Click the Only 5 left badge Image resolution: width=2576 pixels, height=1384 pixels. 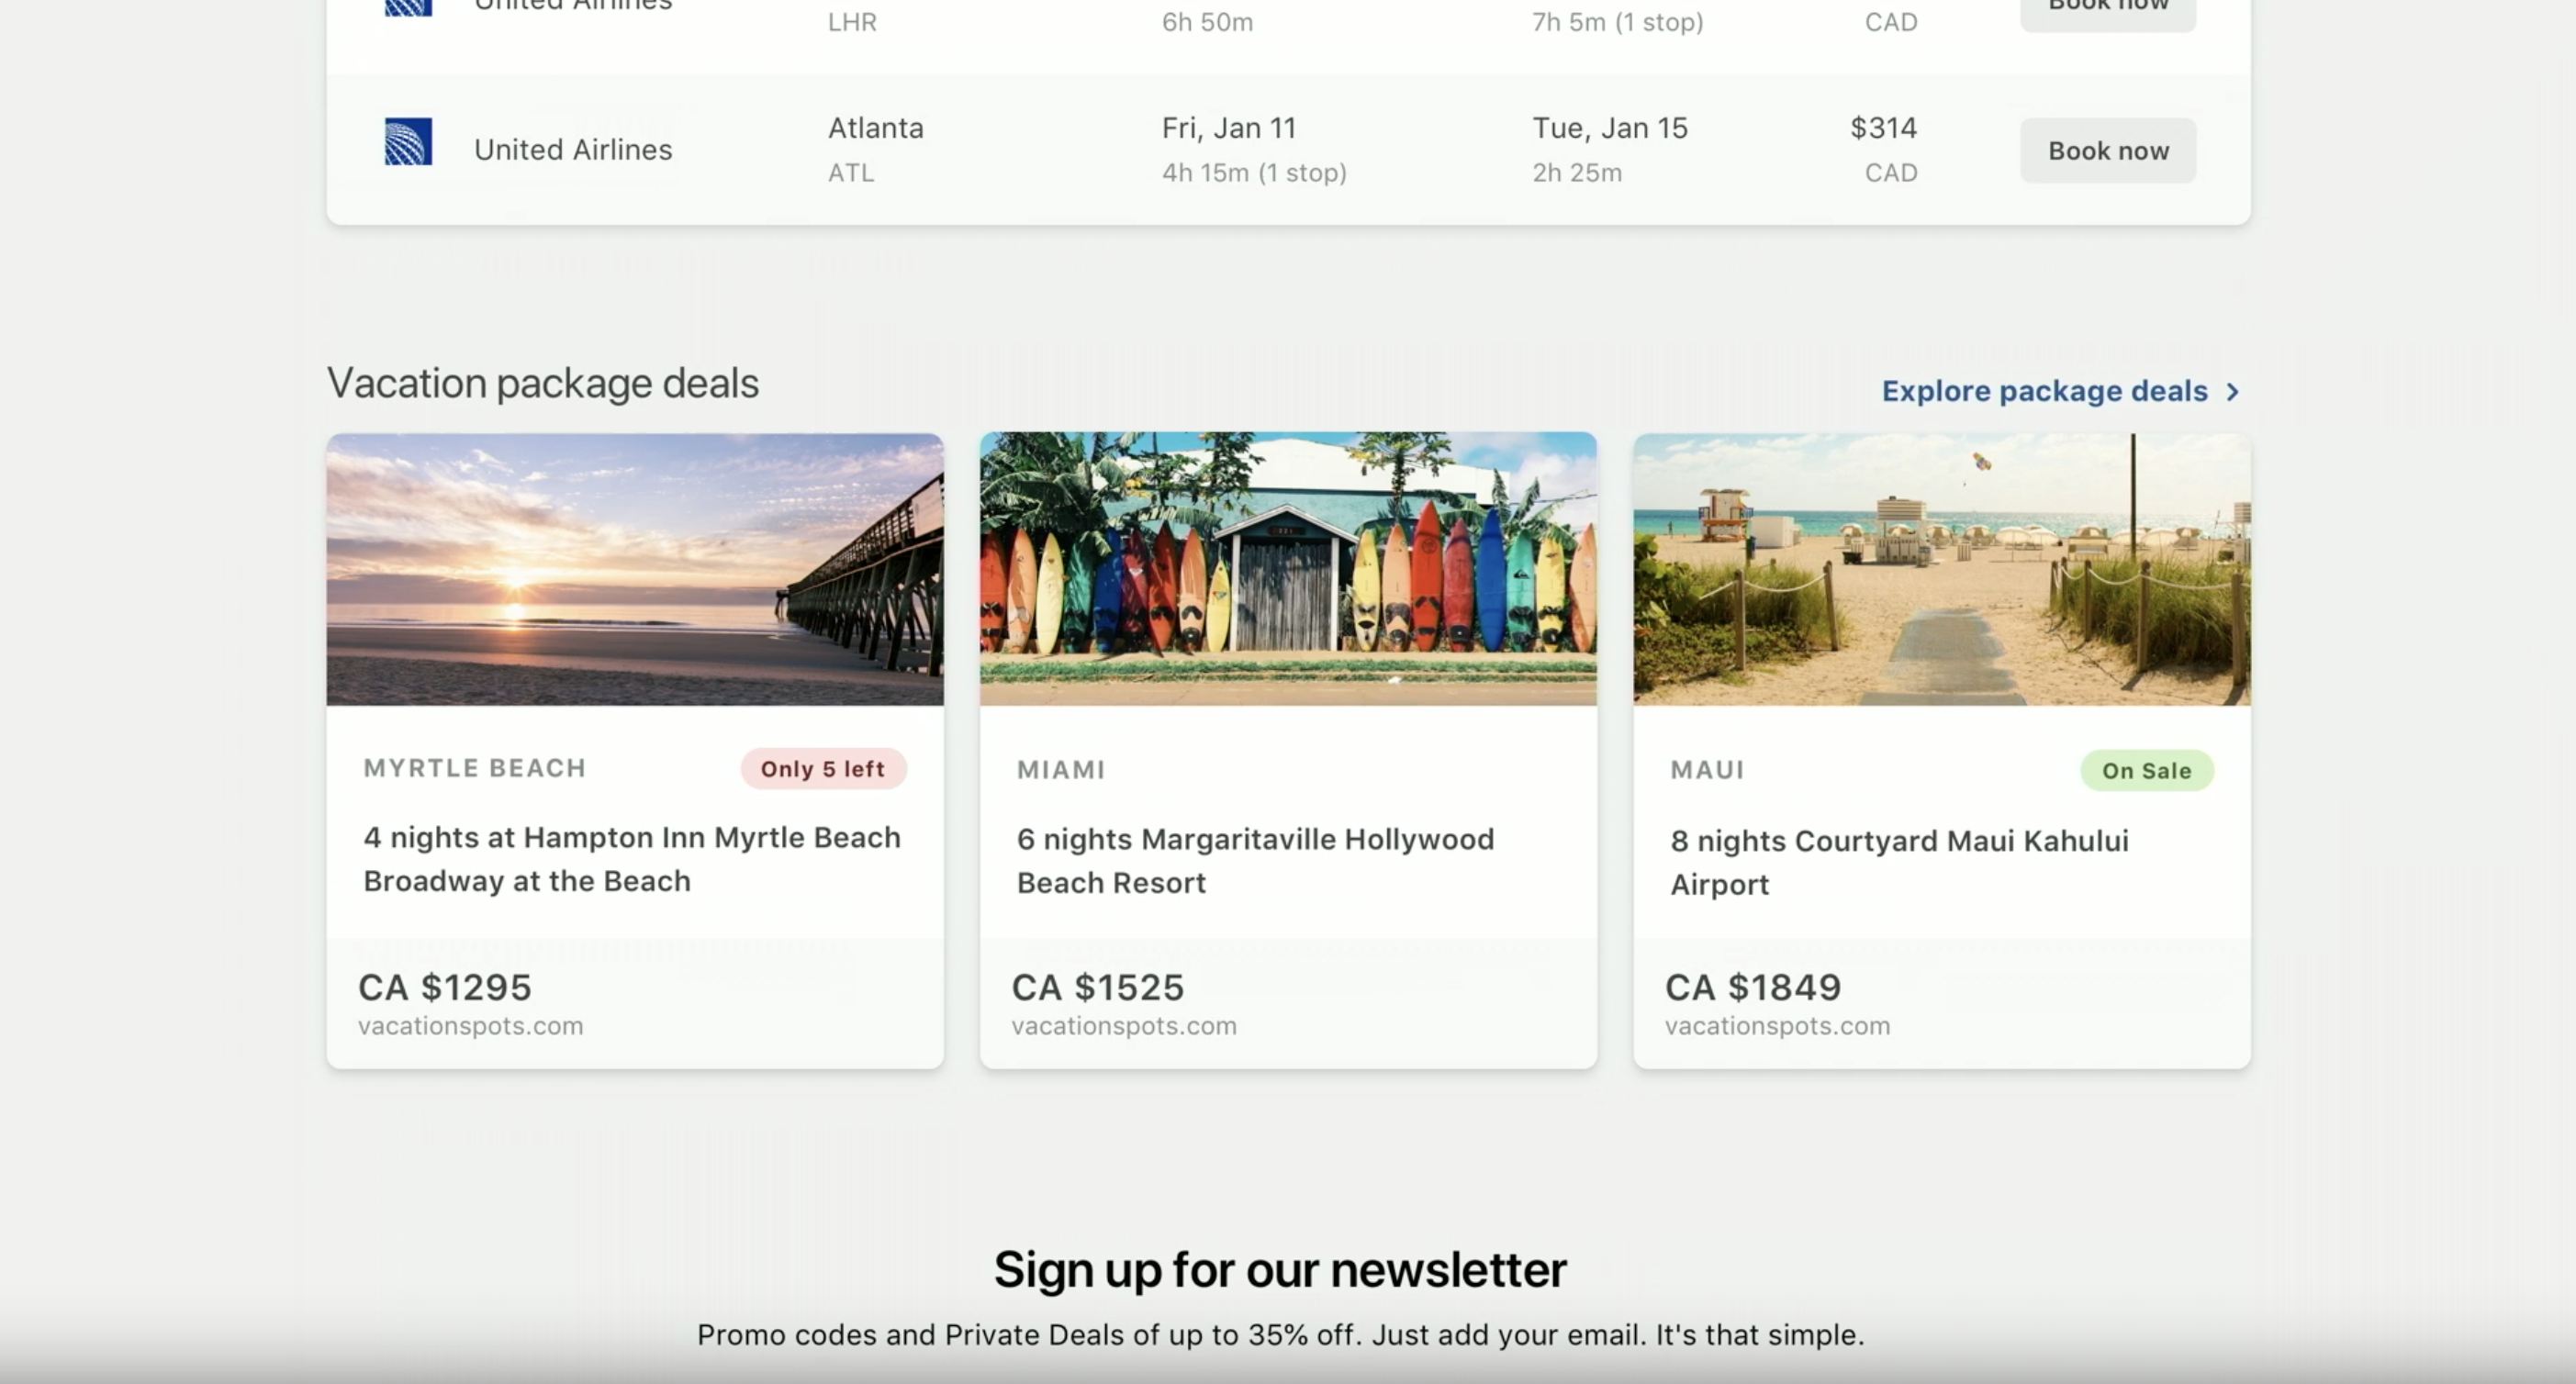point(822,769)
